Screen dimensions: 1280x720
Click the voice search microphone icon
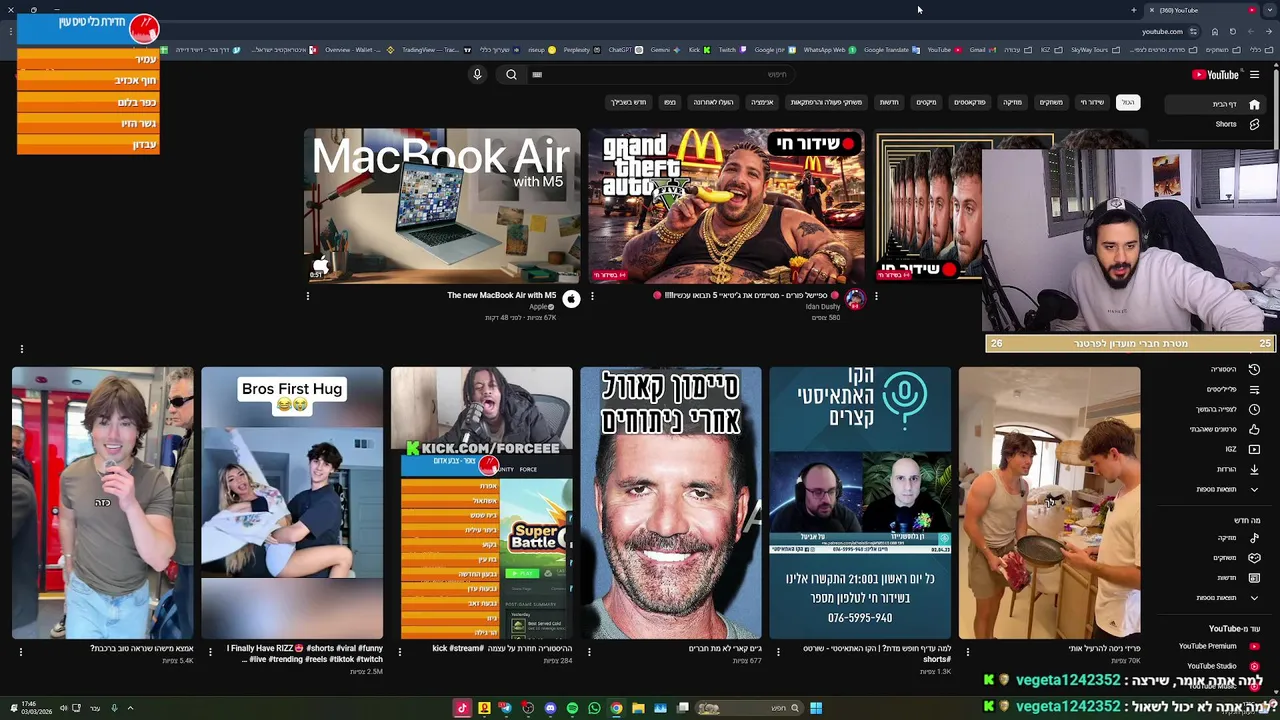477,74
